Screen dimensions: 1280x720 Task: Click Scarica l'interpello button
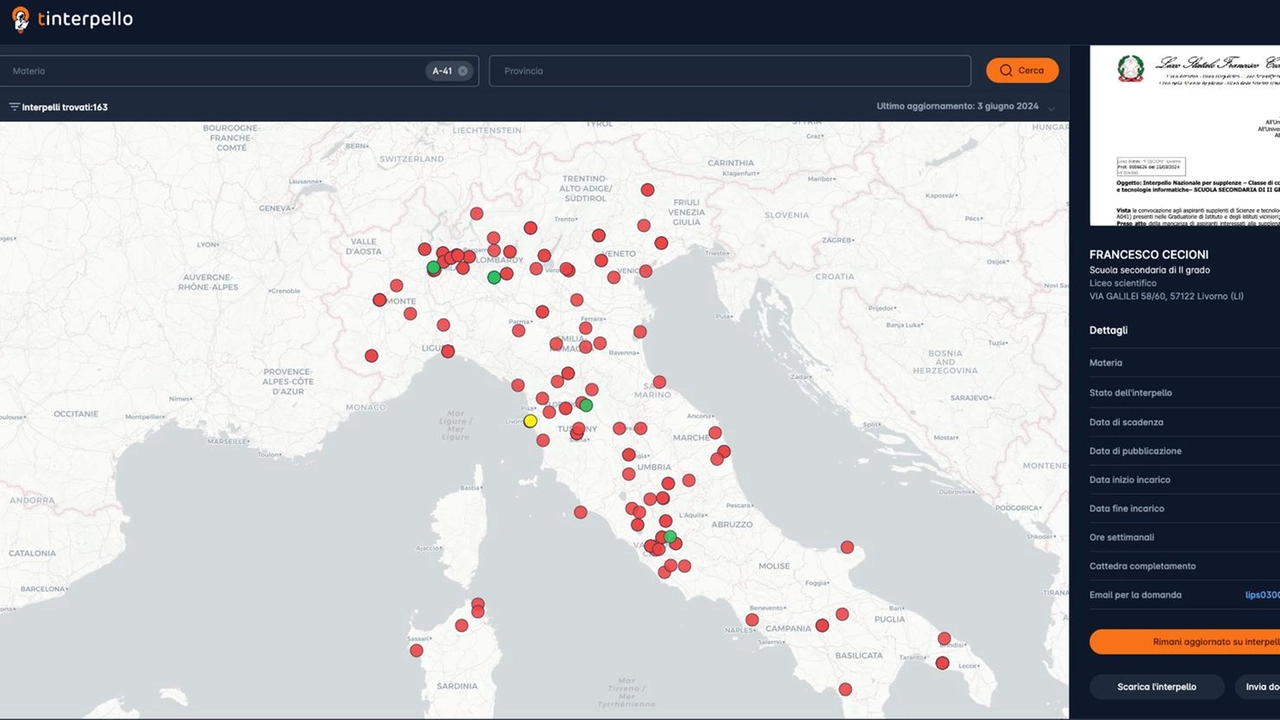(1156, 687)
